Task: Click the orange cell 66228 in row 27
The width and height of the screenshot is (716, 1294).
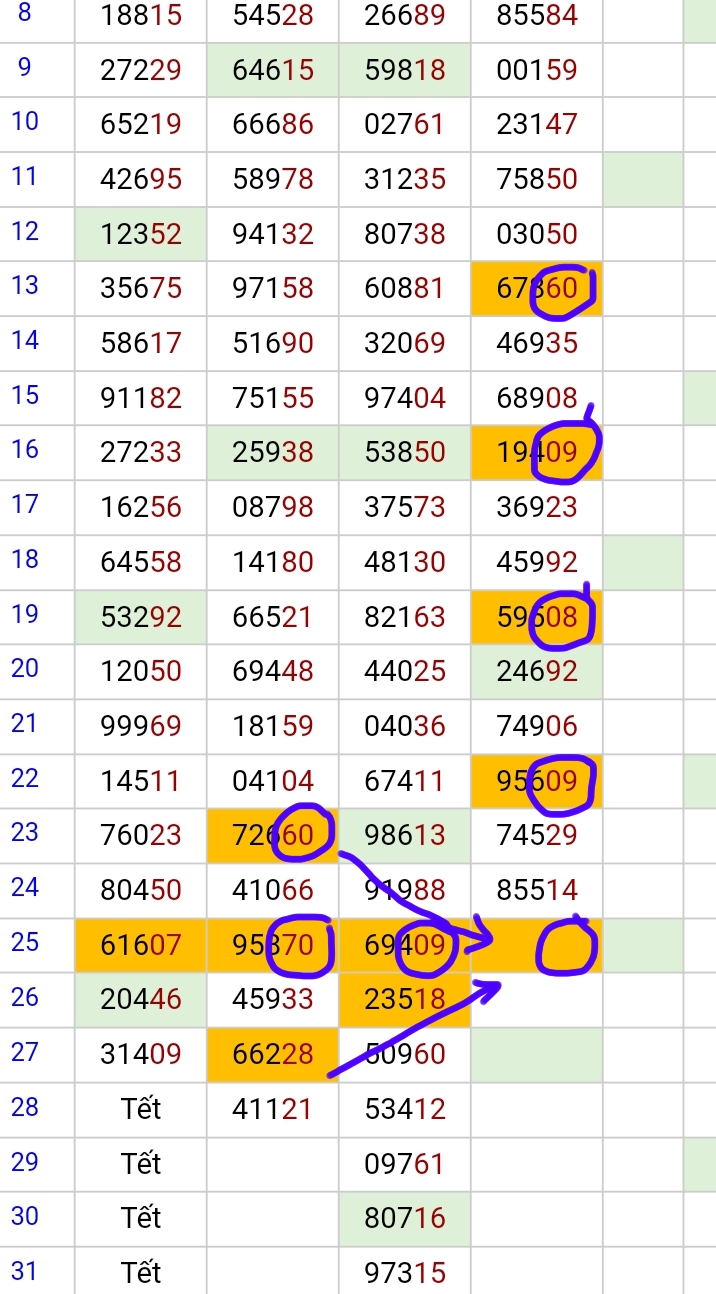Action: 273,1053
